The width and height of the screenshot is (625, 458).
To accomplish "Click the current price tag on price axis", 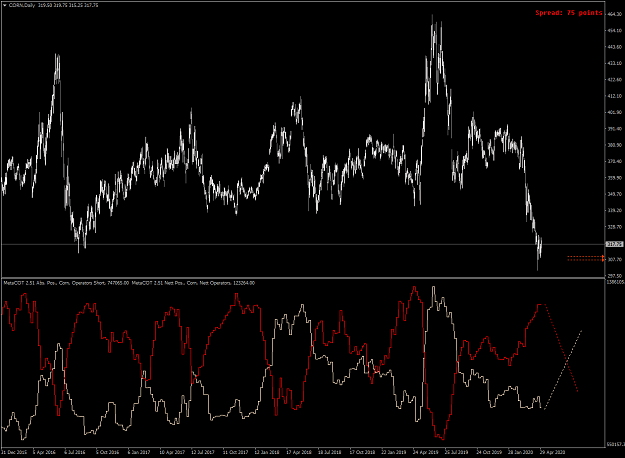I will coord(614,244).
